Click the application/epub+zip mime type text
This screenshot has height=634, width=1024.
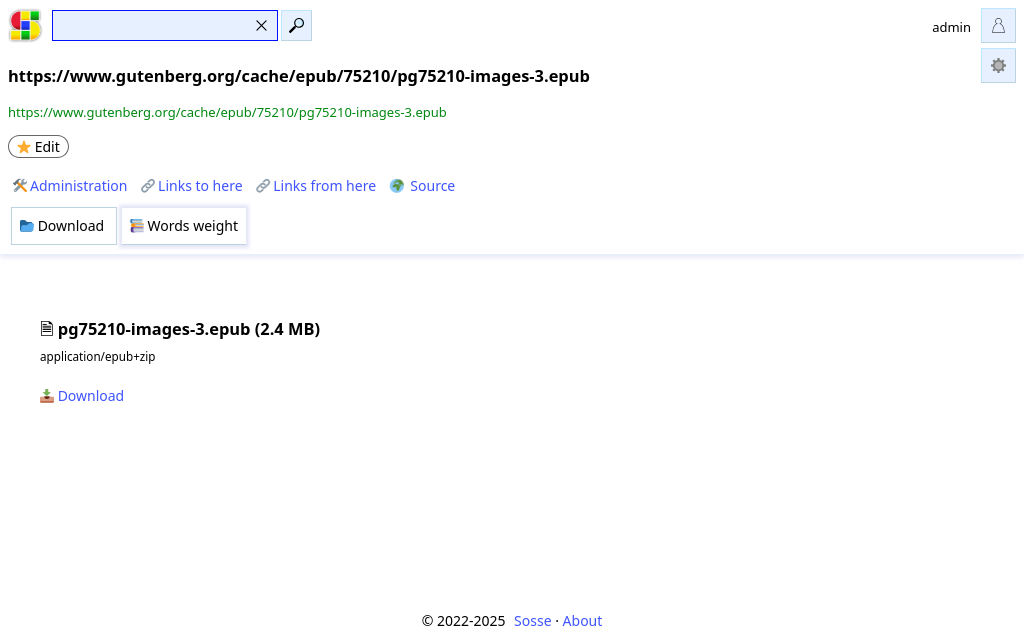[x=97, y=357]
